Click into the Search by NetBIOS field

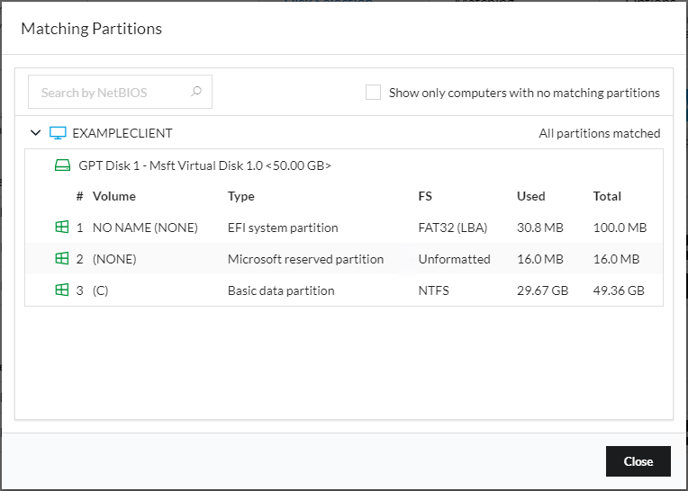[x=120, y=92]
